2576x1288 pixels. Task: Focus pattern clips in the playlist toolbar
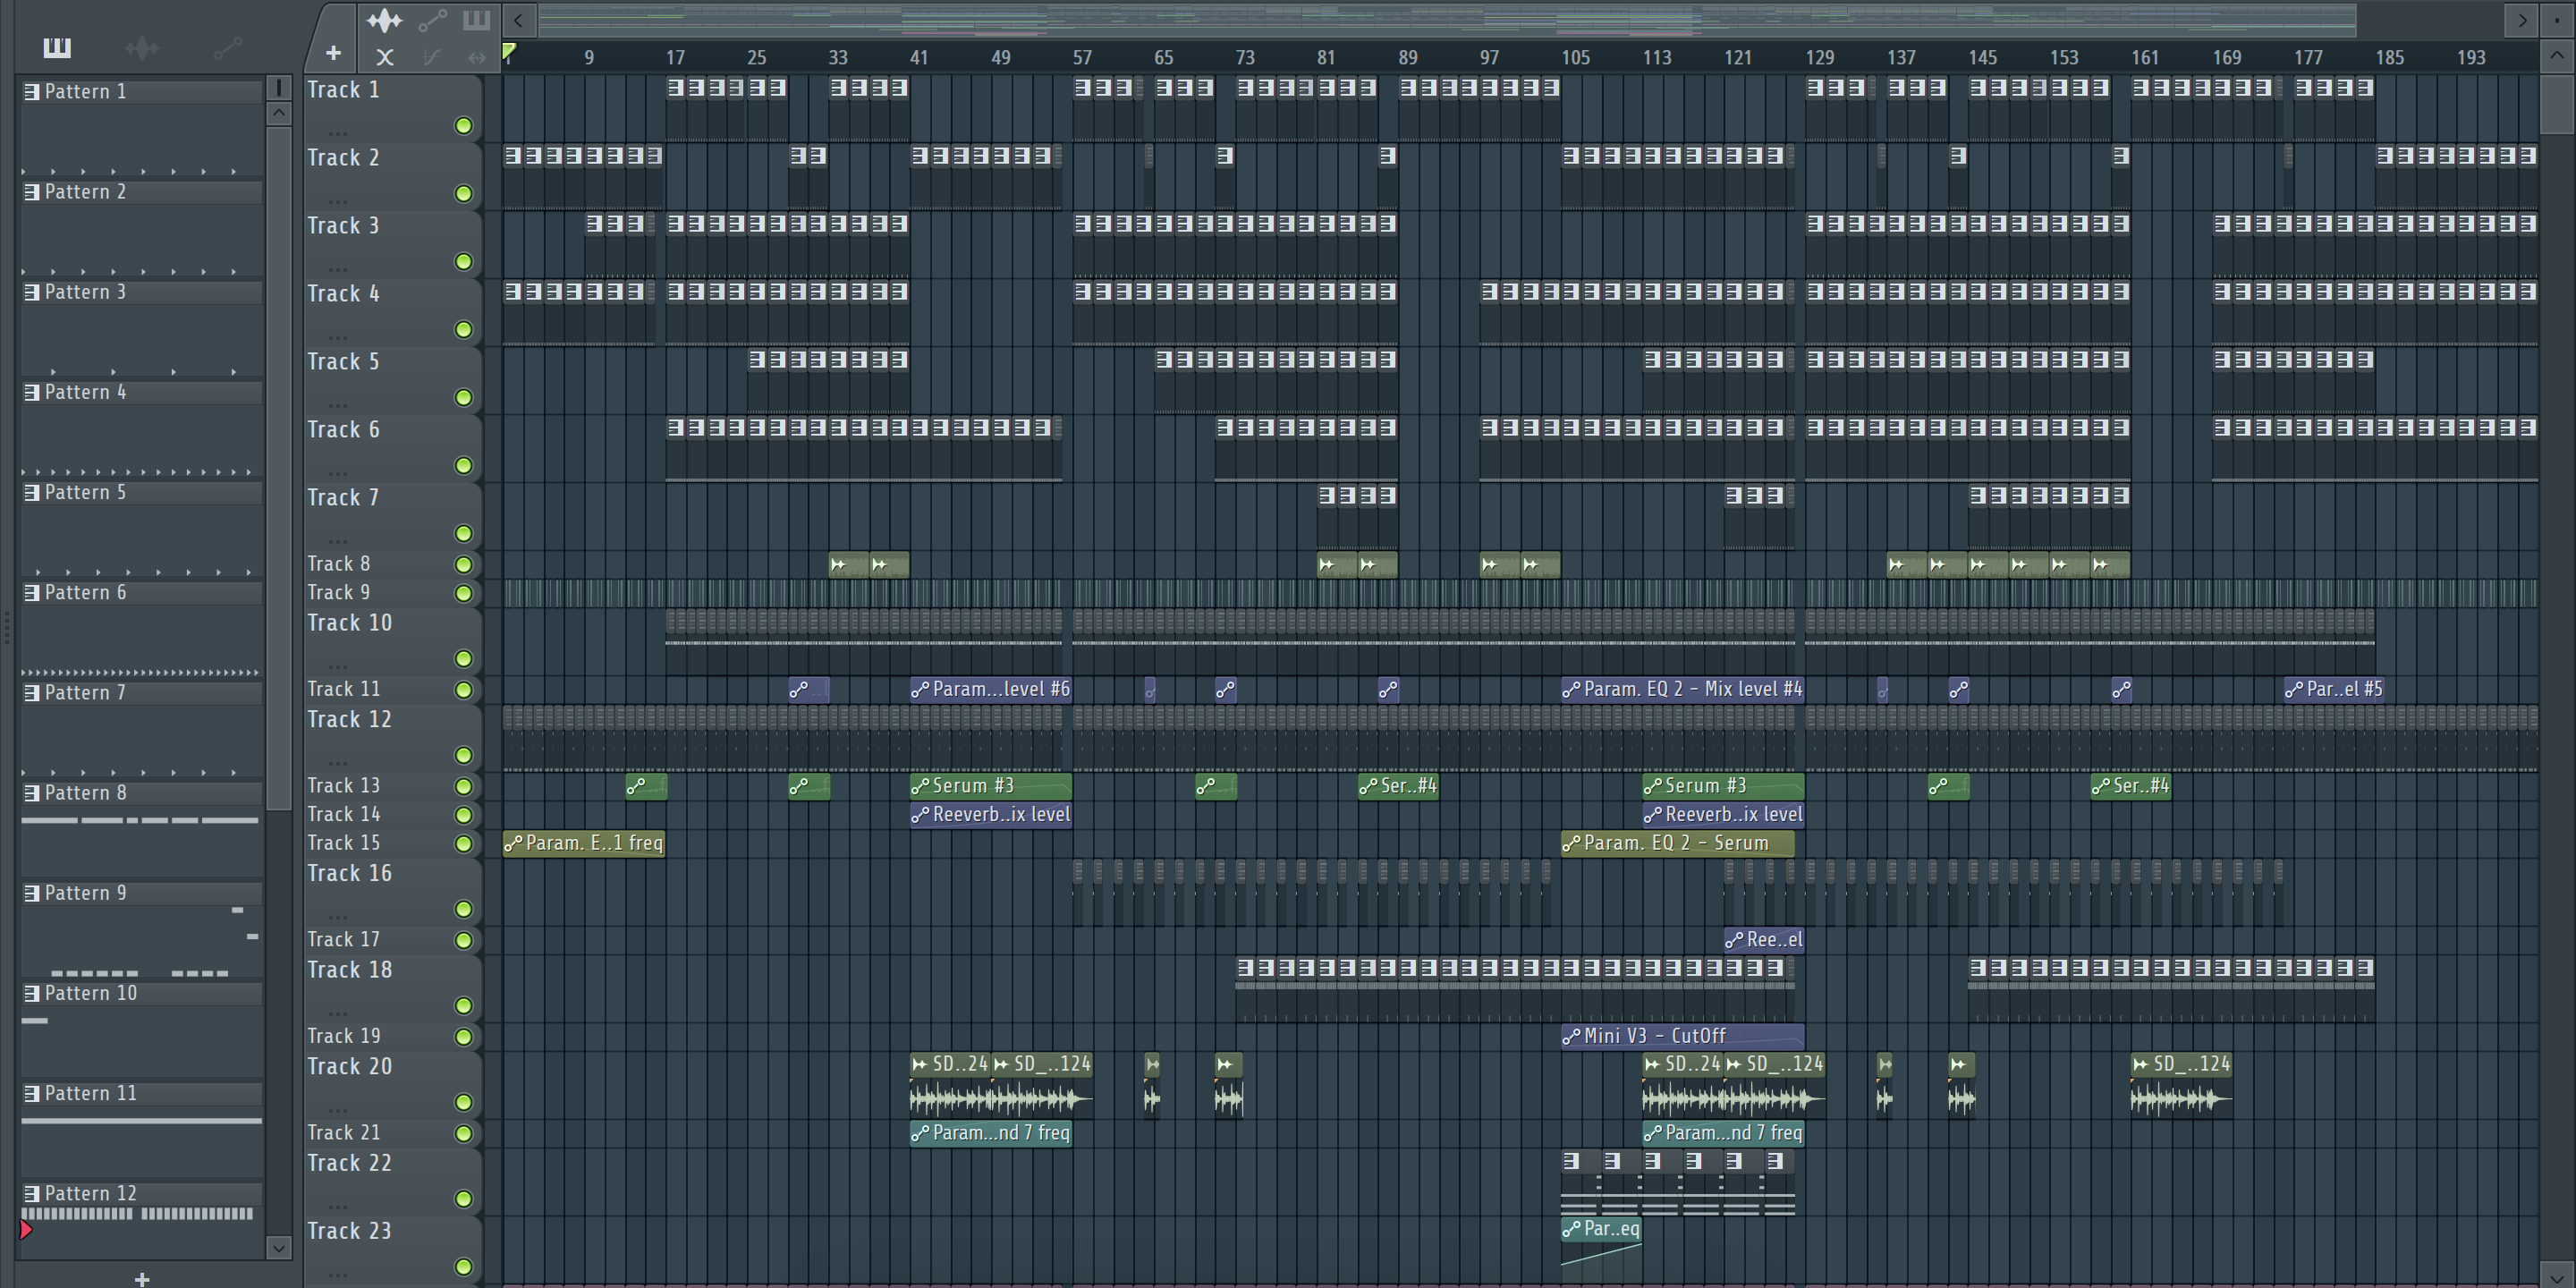pyautogui.click(x=477, y=20)
